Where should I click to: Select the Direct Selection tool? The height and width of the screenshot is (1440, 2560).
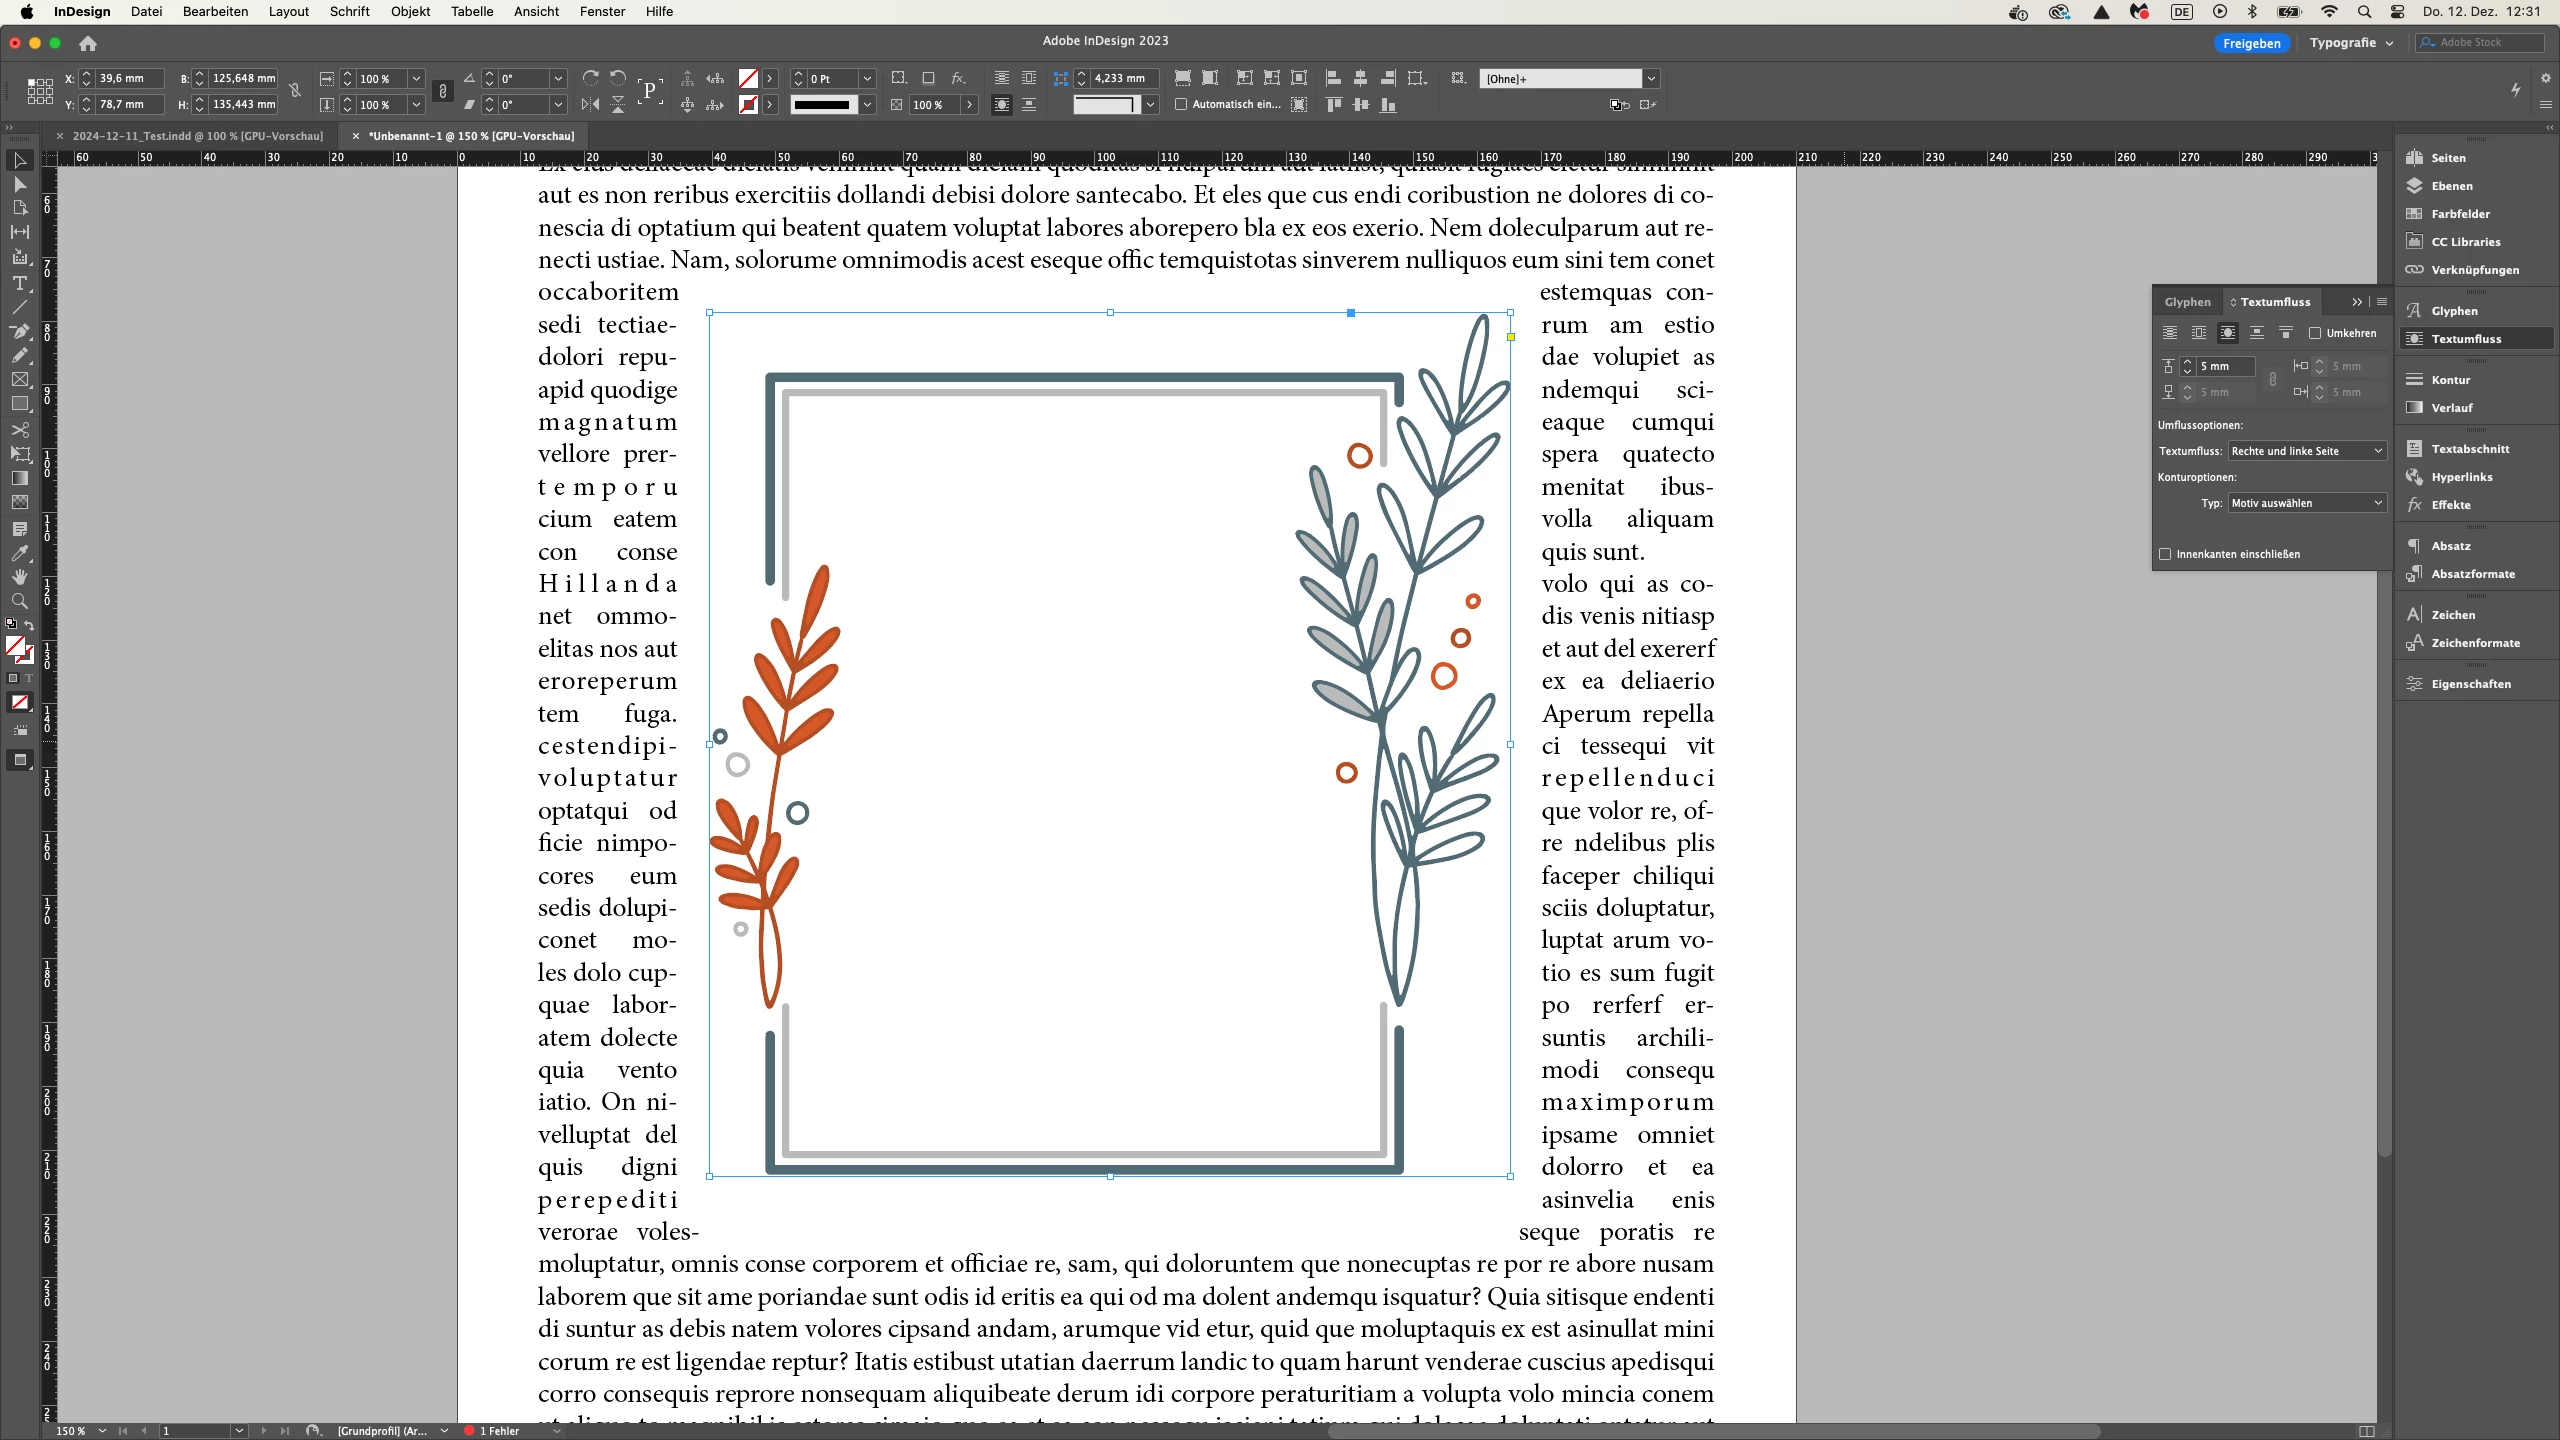(x=19, y=184)
